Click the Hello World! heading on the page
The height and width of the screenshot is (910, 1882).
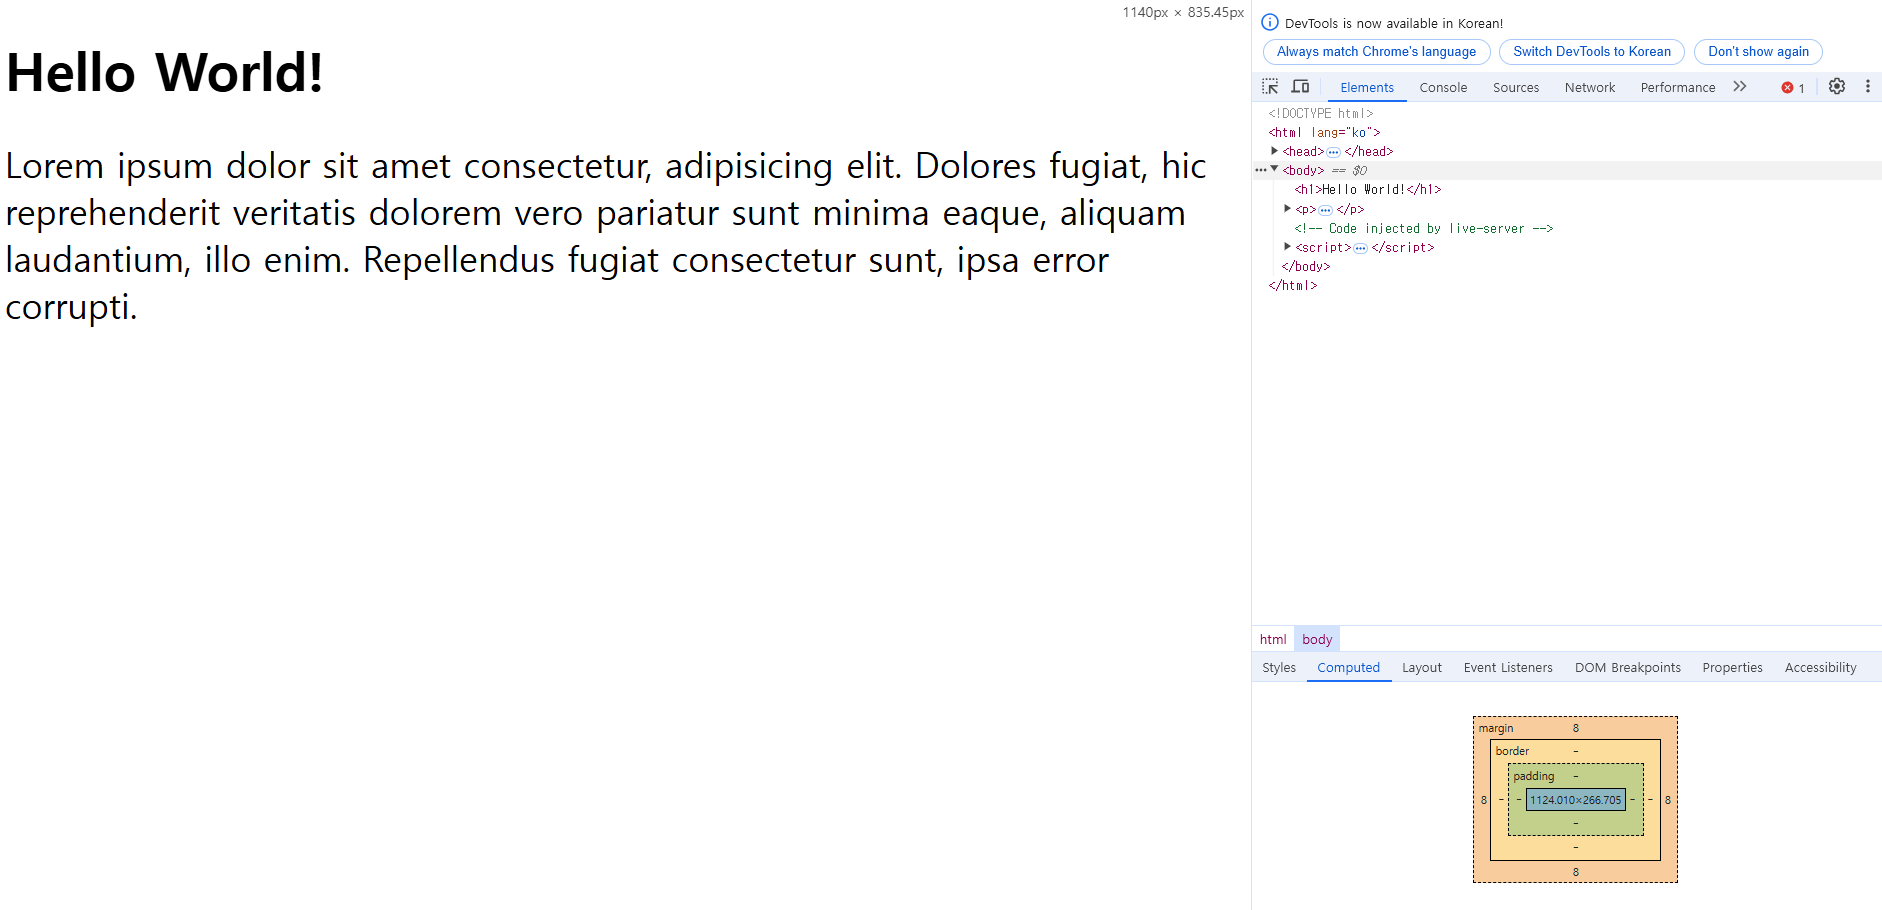tap(165, 73)
